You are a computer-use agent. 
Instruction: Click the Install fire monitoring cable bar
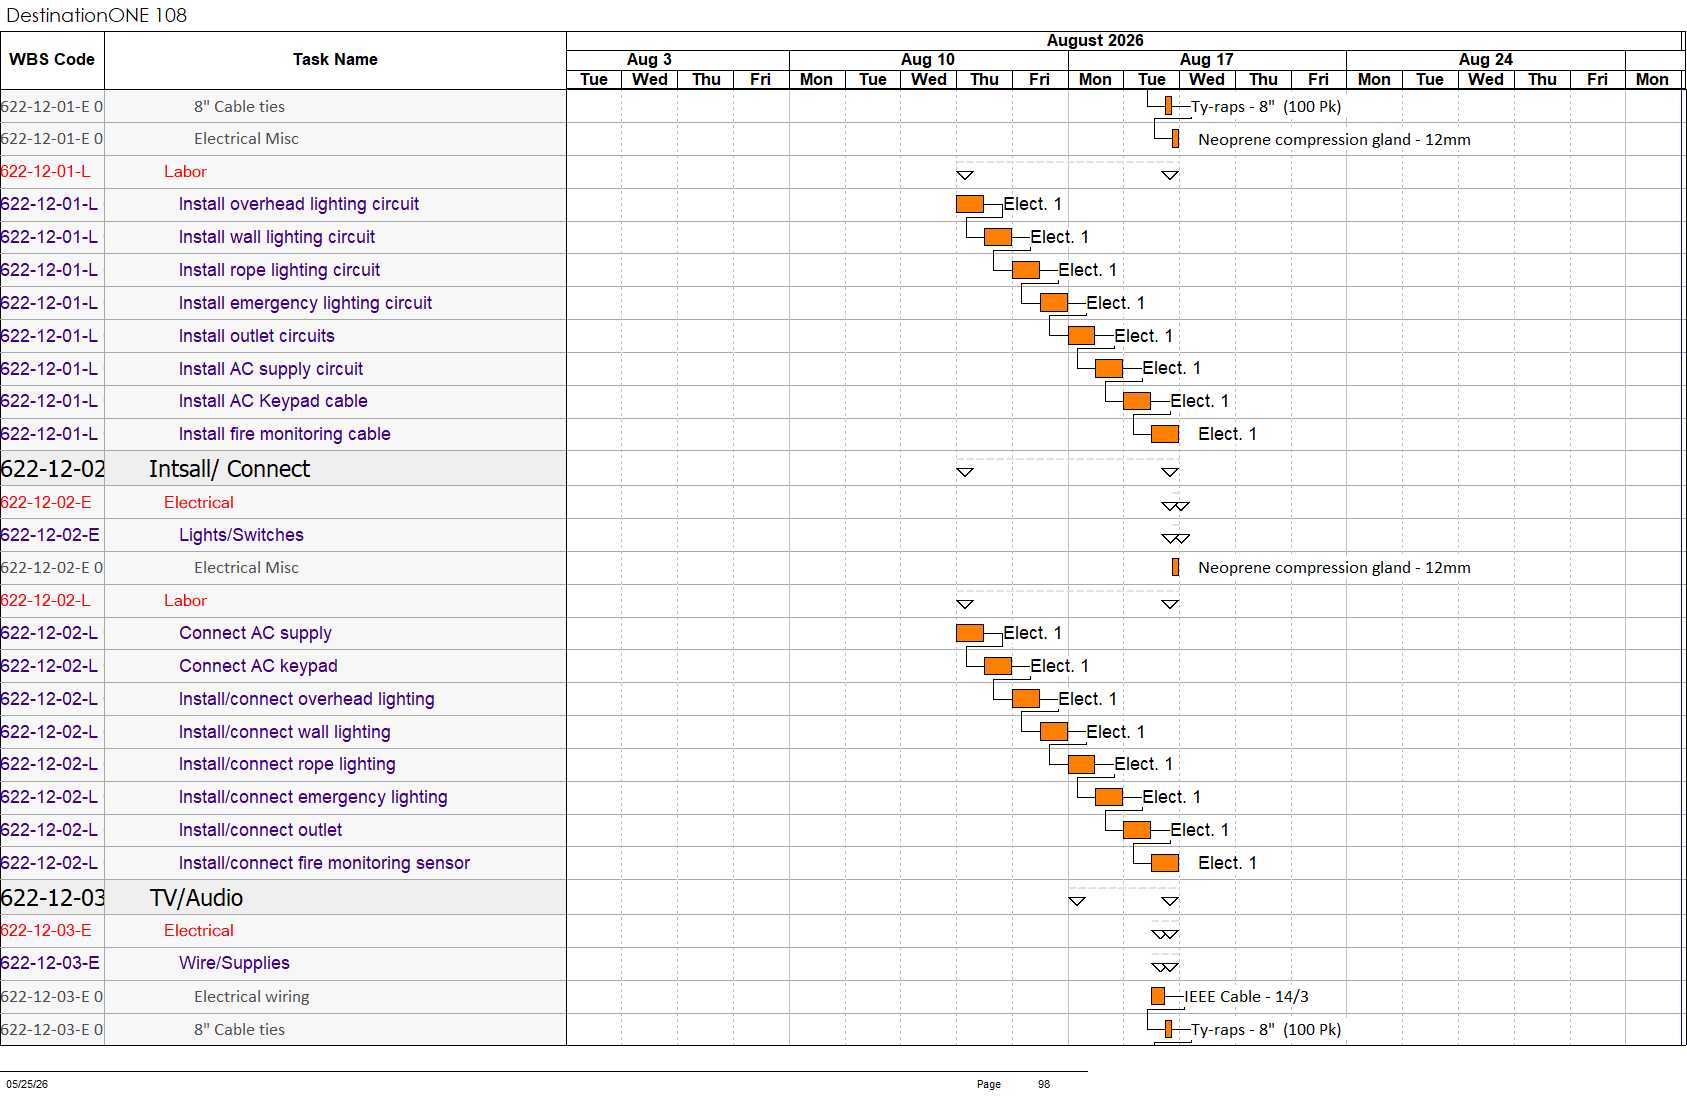pyautogui.click(x=1165, y=434)
